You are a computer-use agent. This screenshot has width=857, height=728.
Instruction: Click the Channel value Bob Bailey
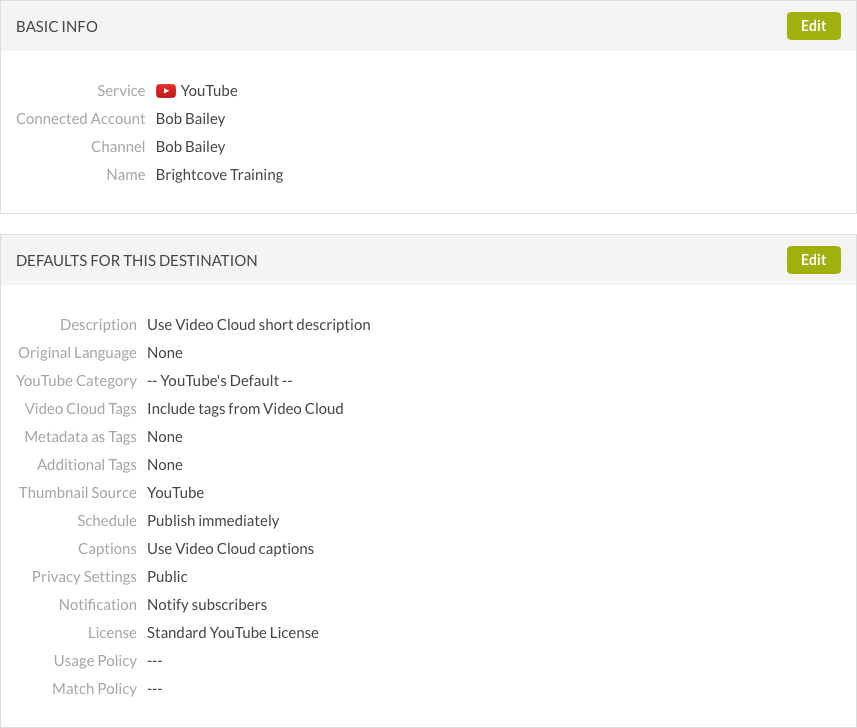[190, 147]
